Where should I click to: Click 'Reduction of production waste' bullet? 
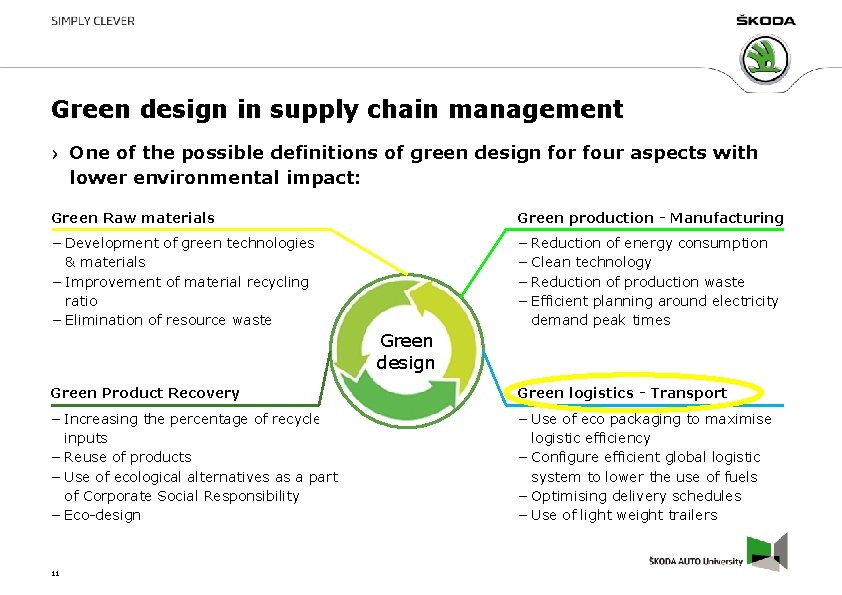coord(632,282)
